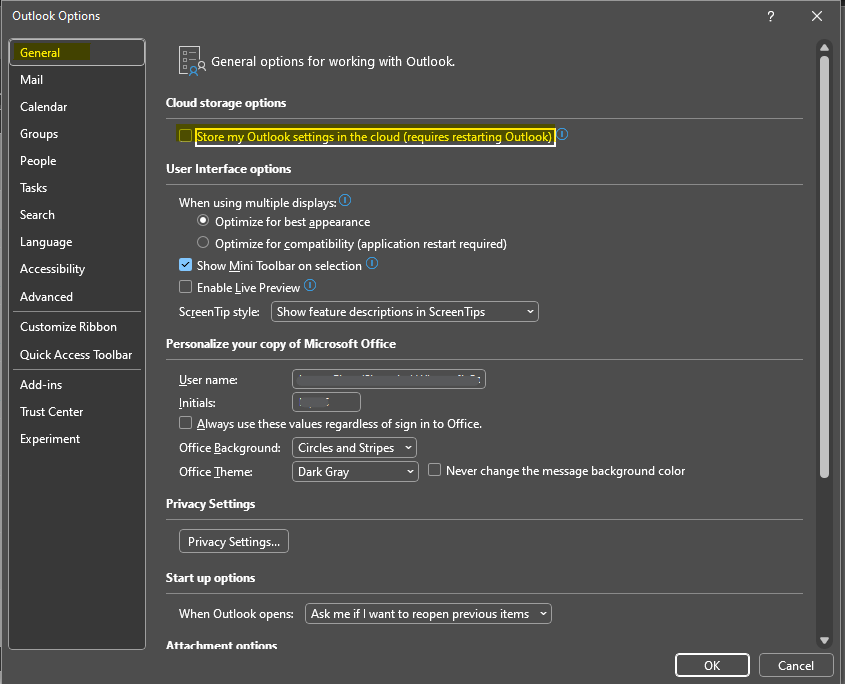The image size is (845, 684).
Task: Click the vertical scrollbar thumb
Action: coord(824,266)
